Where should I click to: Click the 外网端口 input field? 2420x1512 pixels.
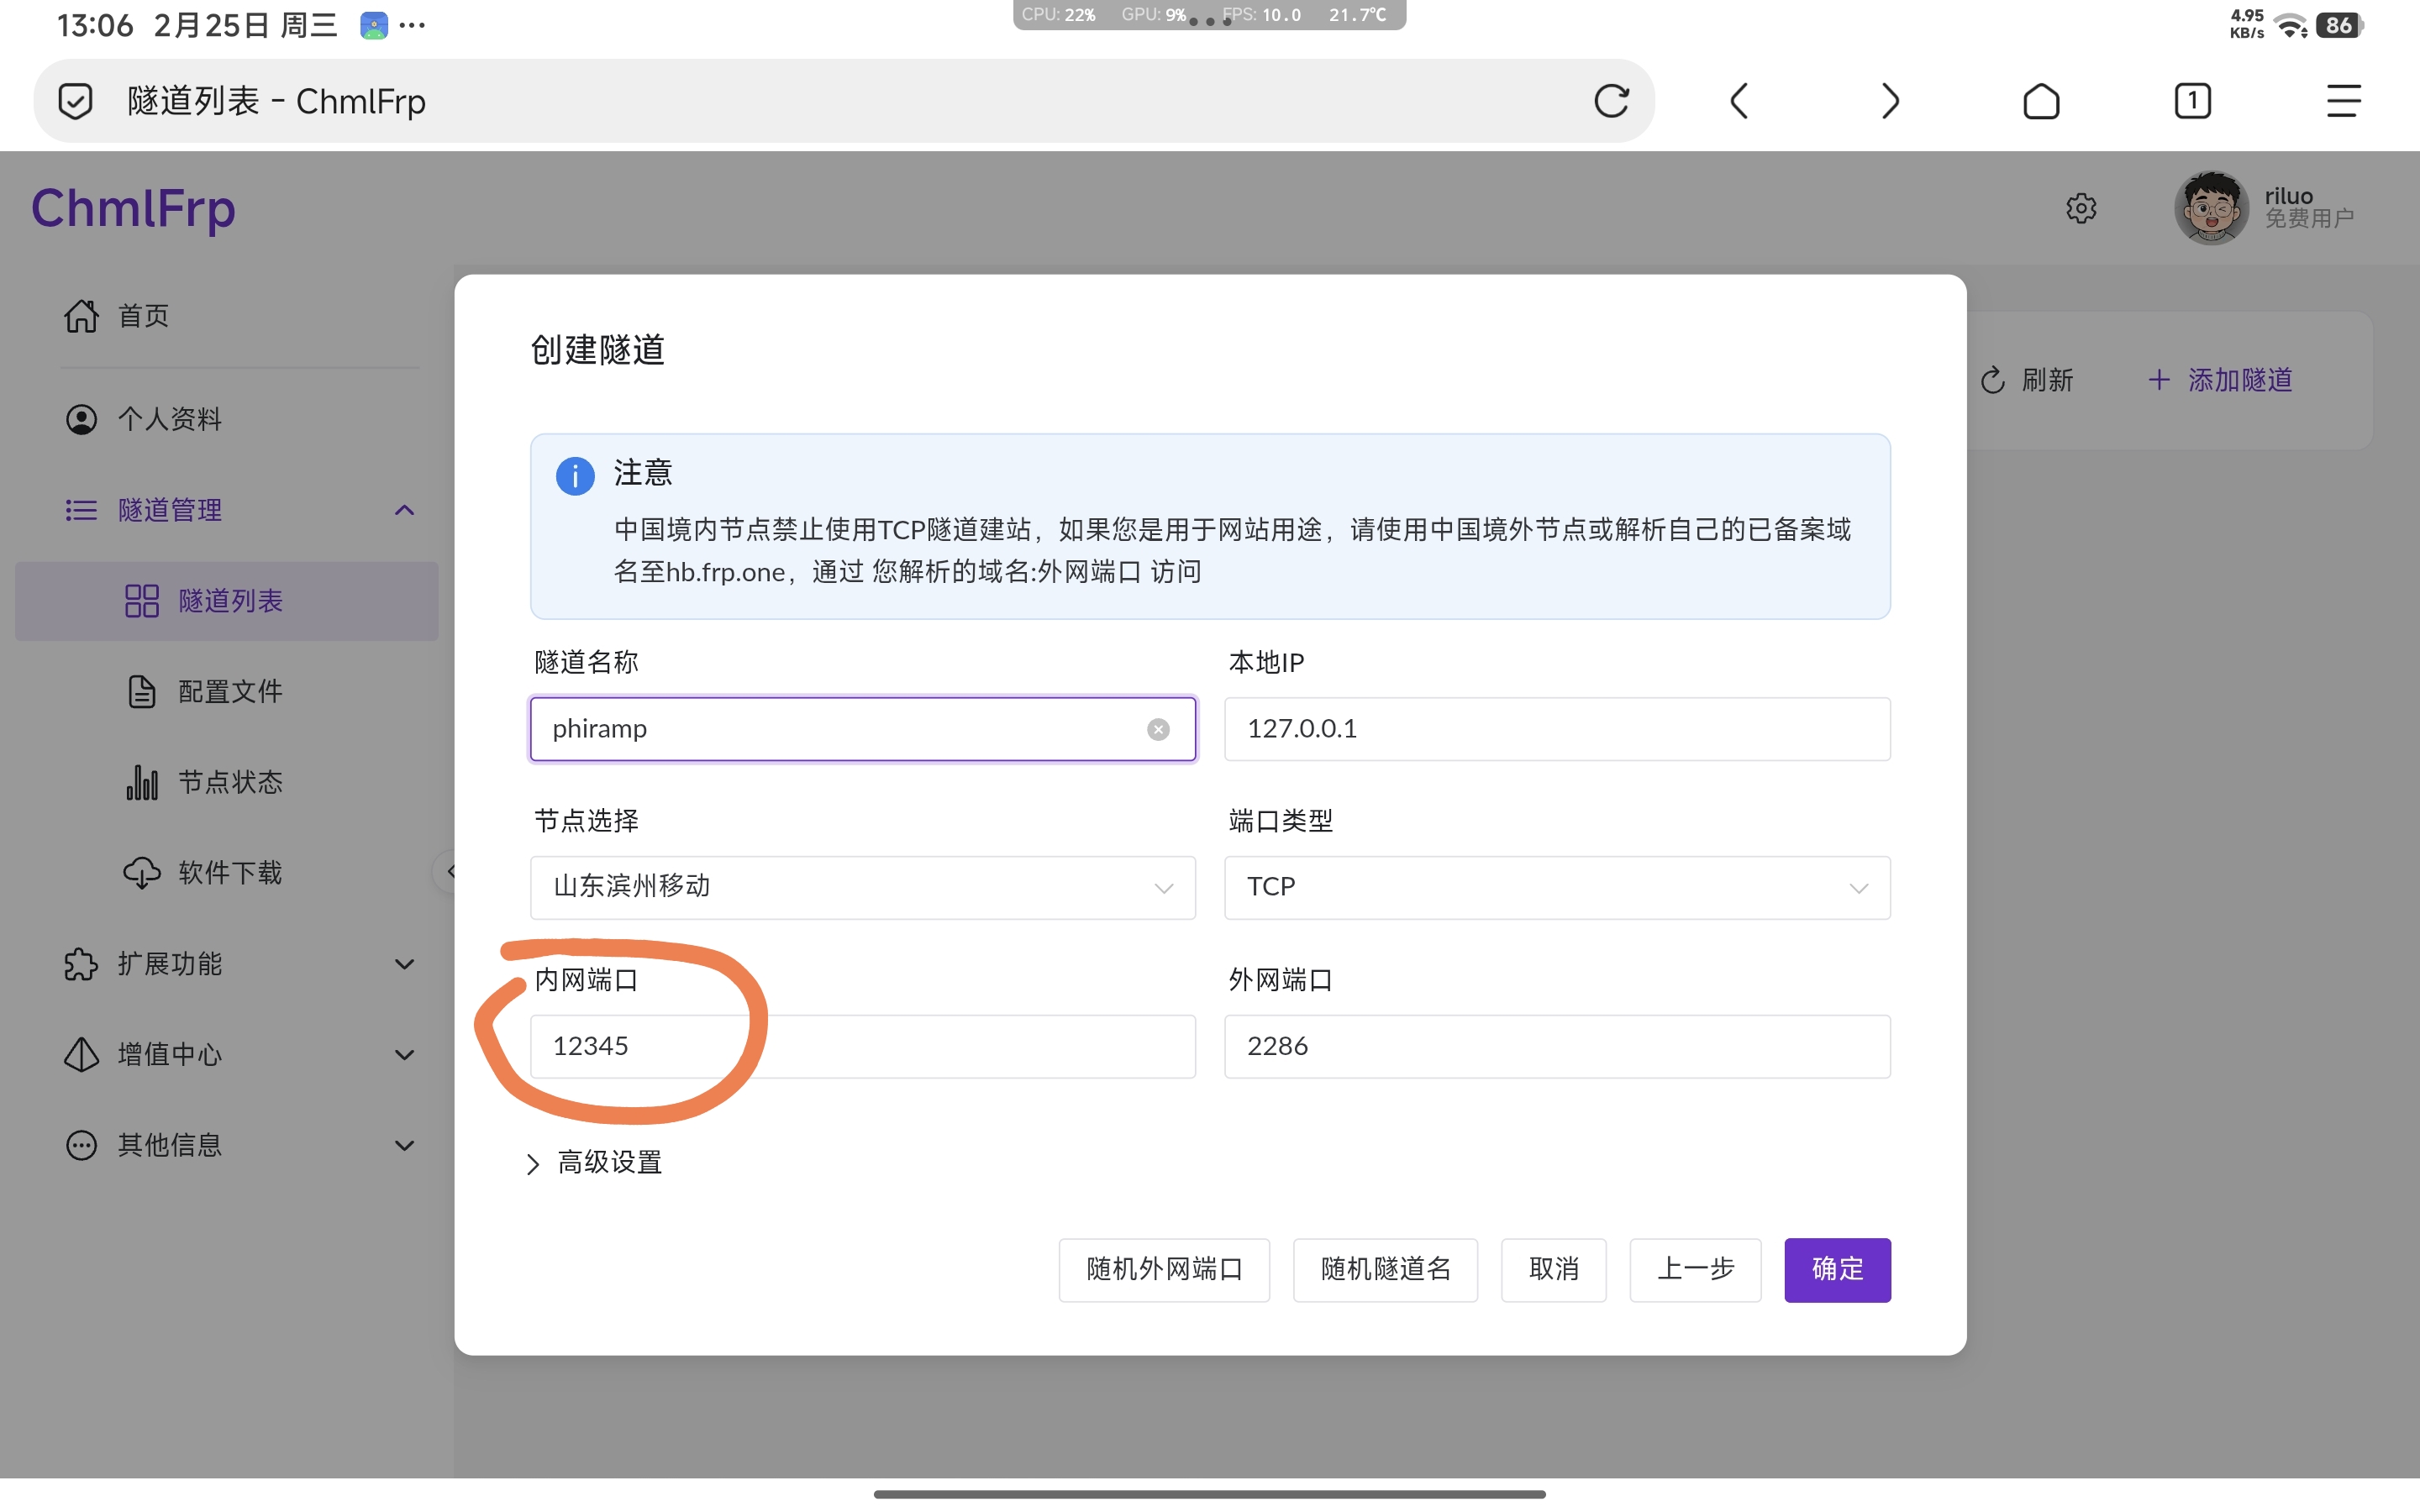(x=1556, y=1046)
